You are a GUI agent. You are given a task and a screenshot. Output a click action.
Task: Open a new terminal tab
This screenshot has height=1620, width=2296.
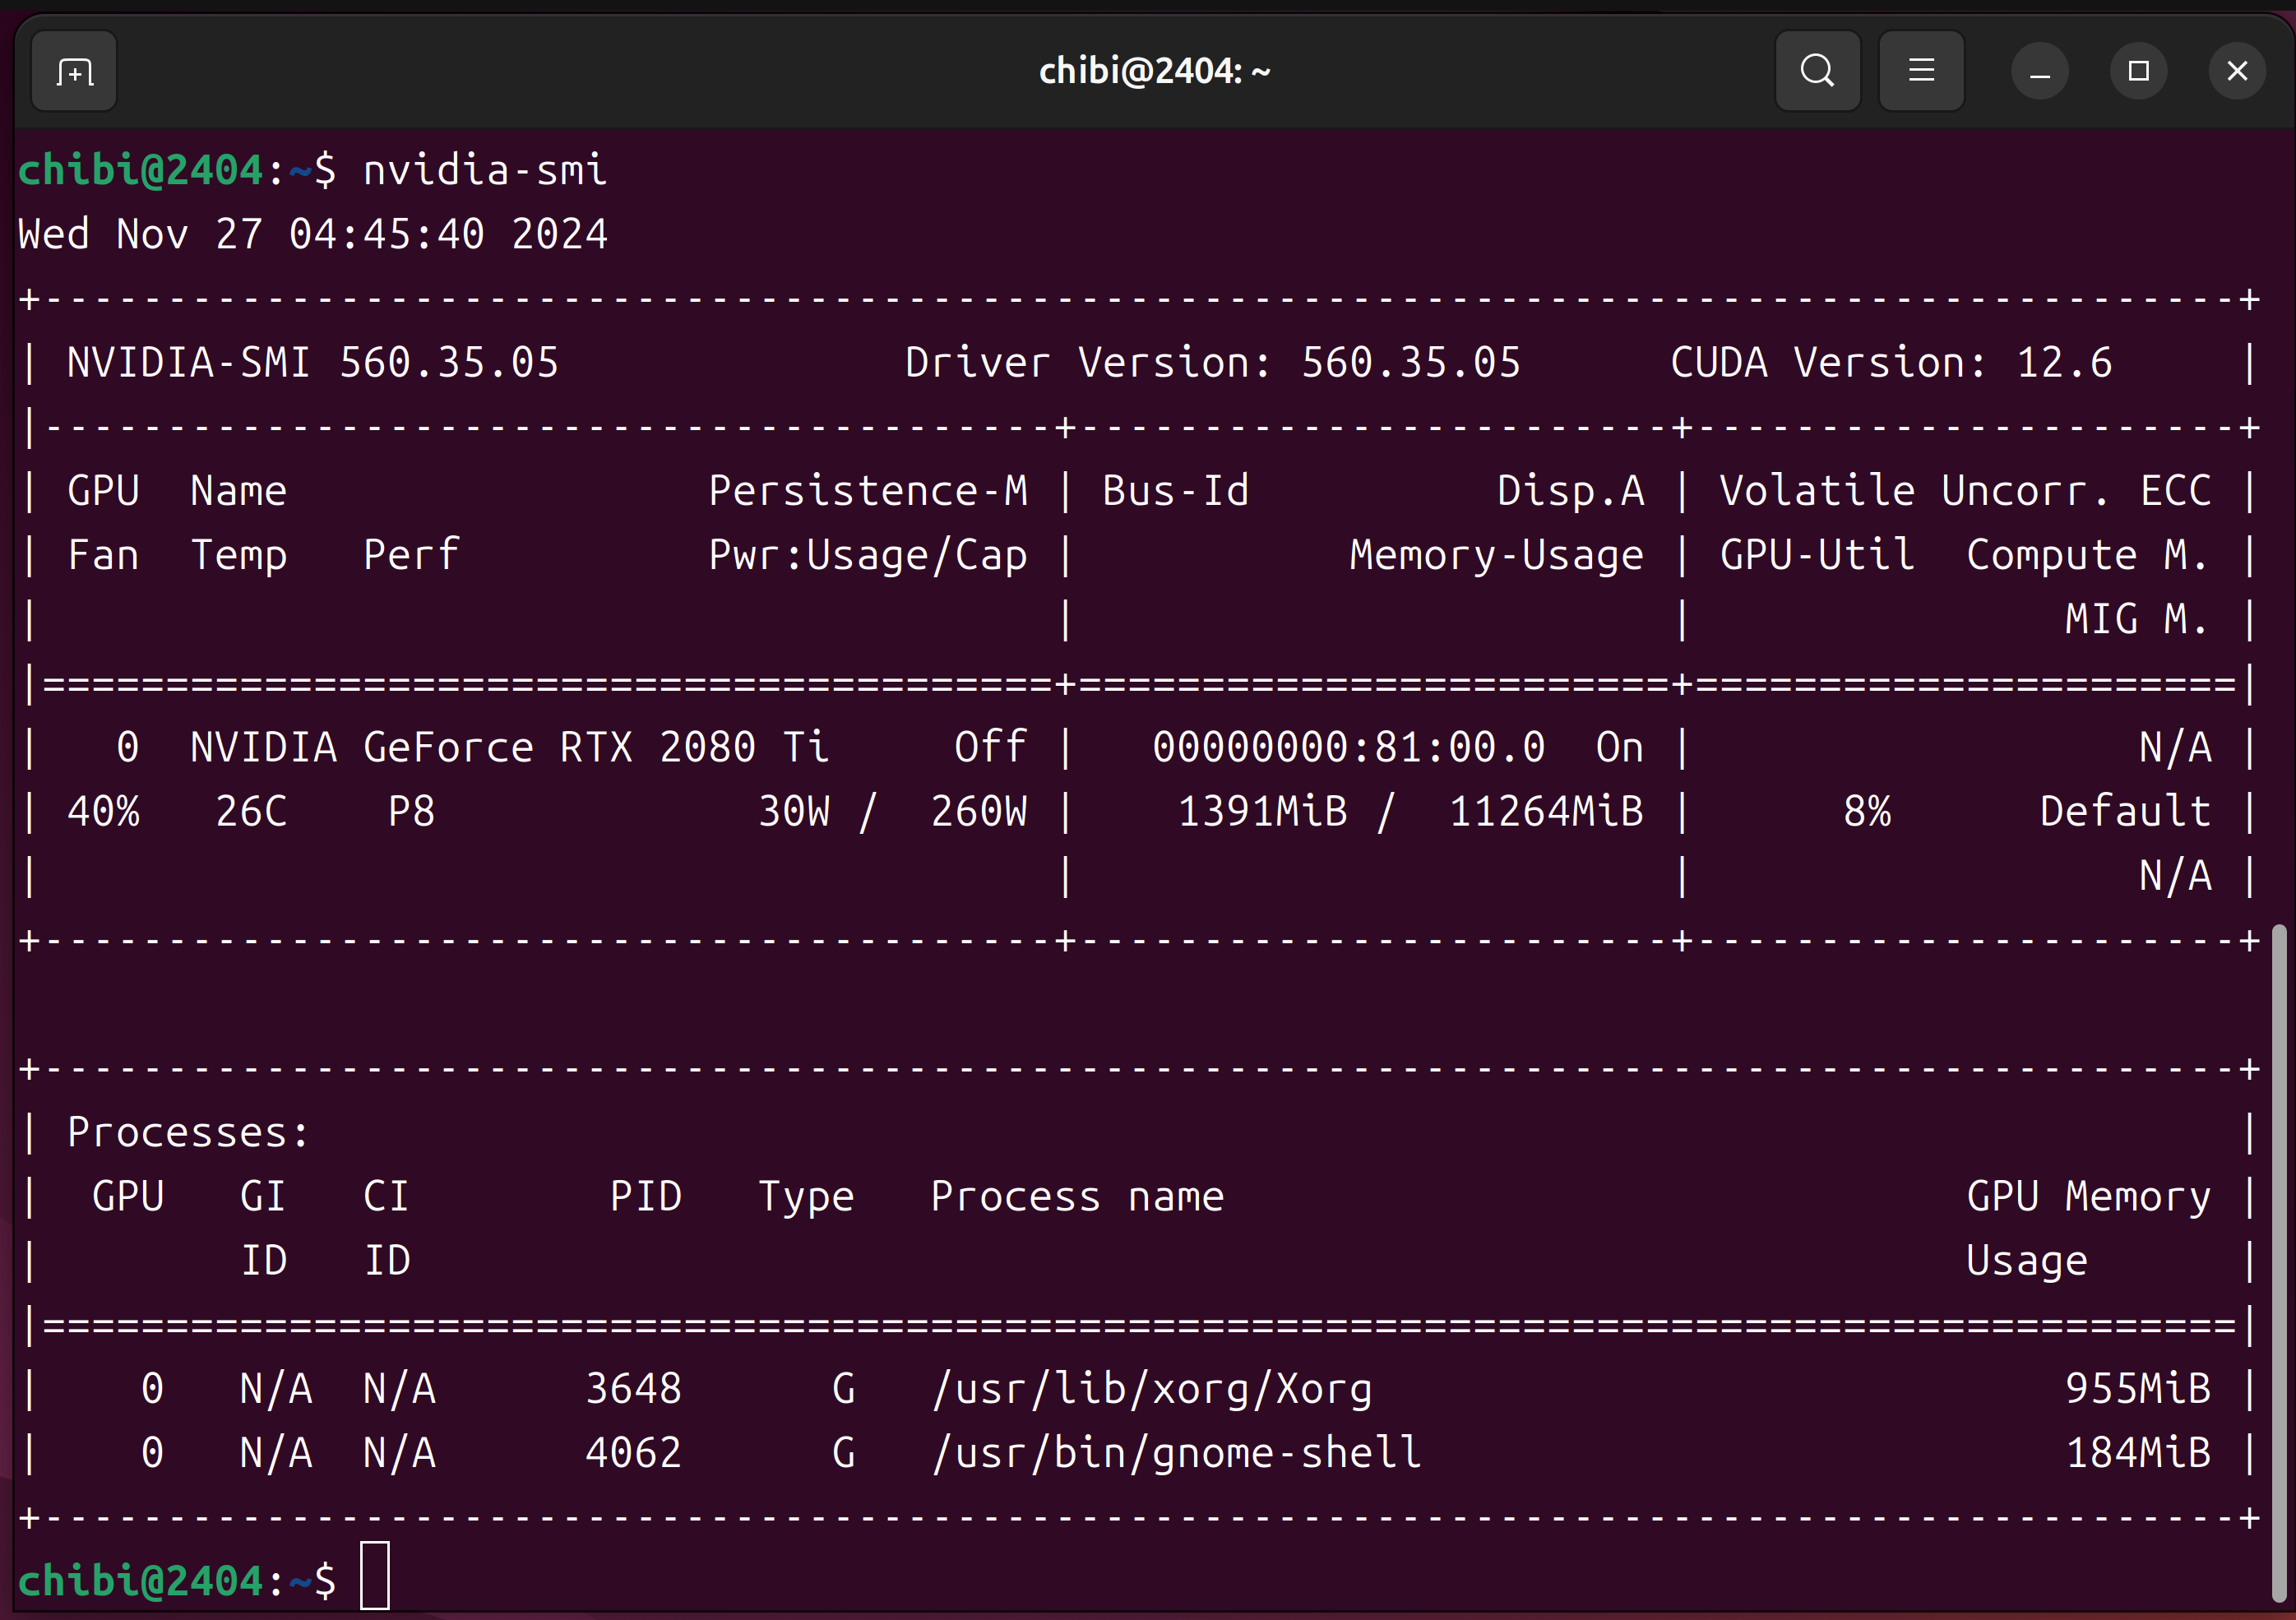74,71
